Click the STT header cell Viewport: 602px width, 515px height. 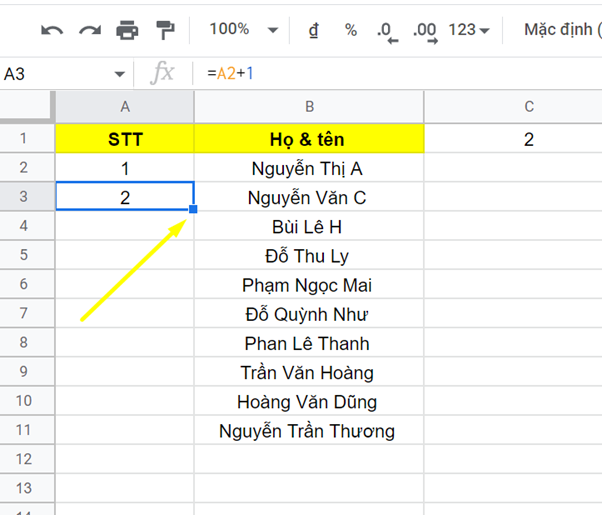[125, 139]
